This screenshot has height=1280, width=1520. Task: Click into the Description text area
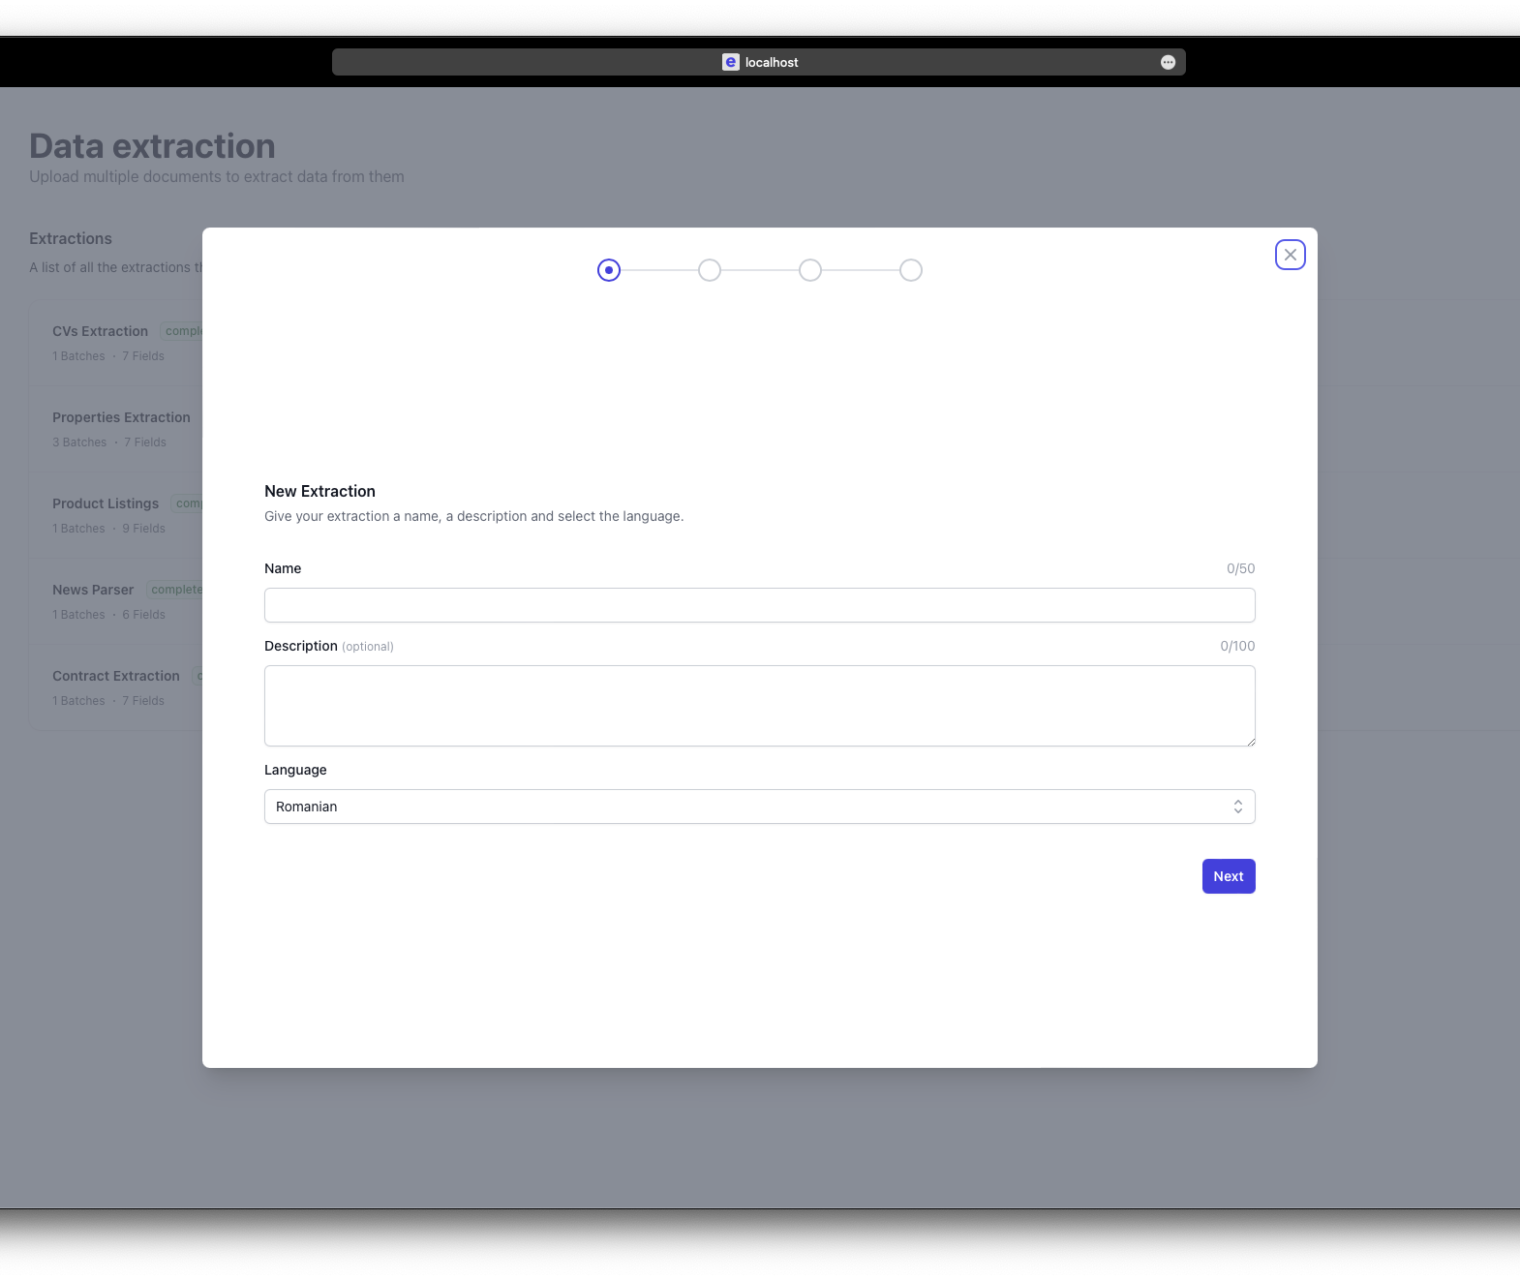coord(759,705)
